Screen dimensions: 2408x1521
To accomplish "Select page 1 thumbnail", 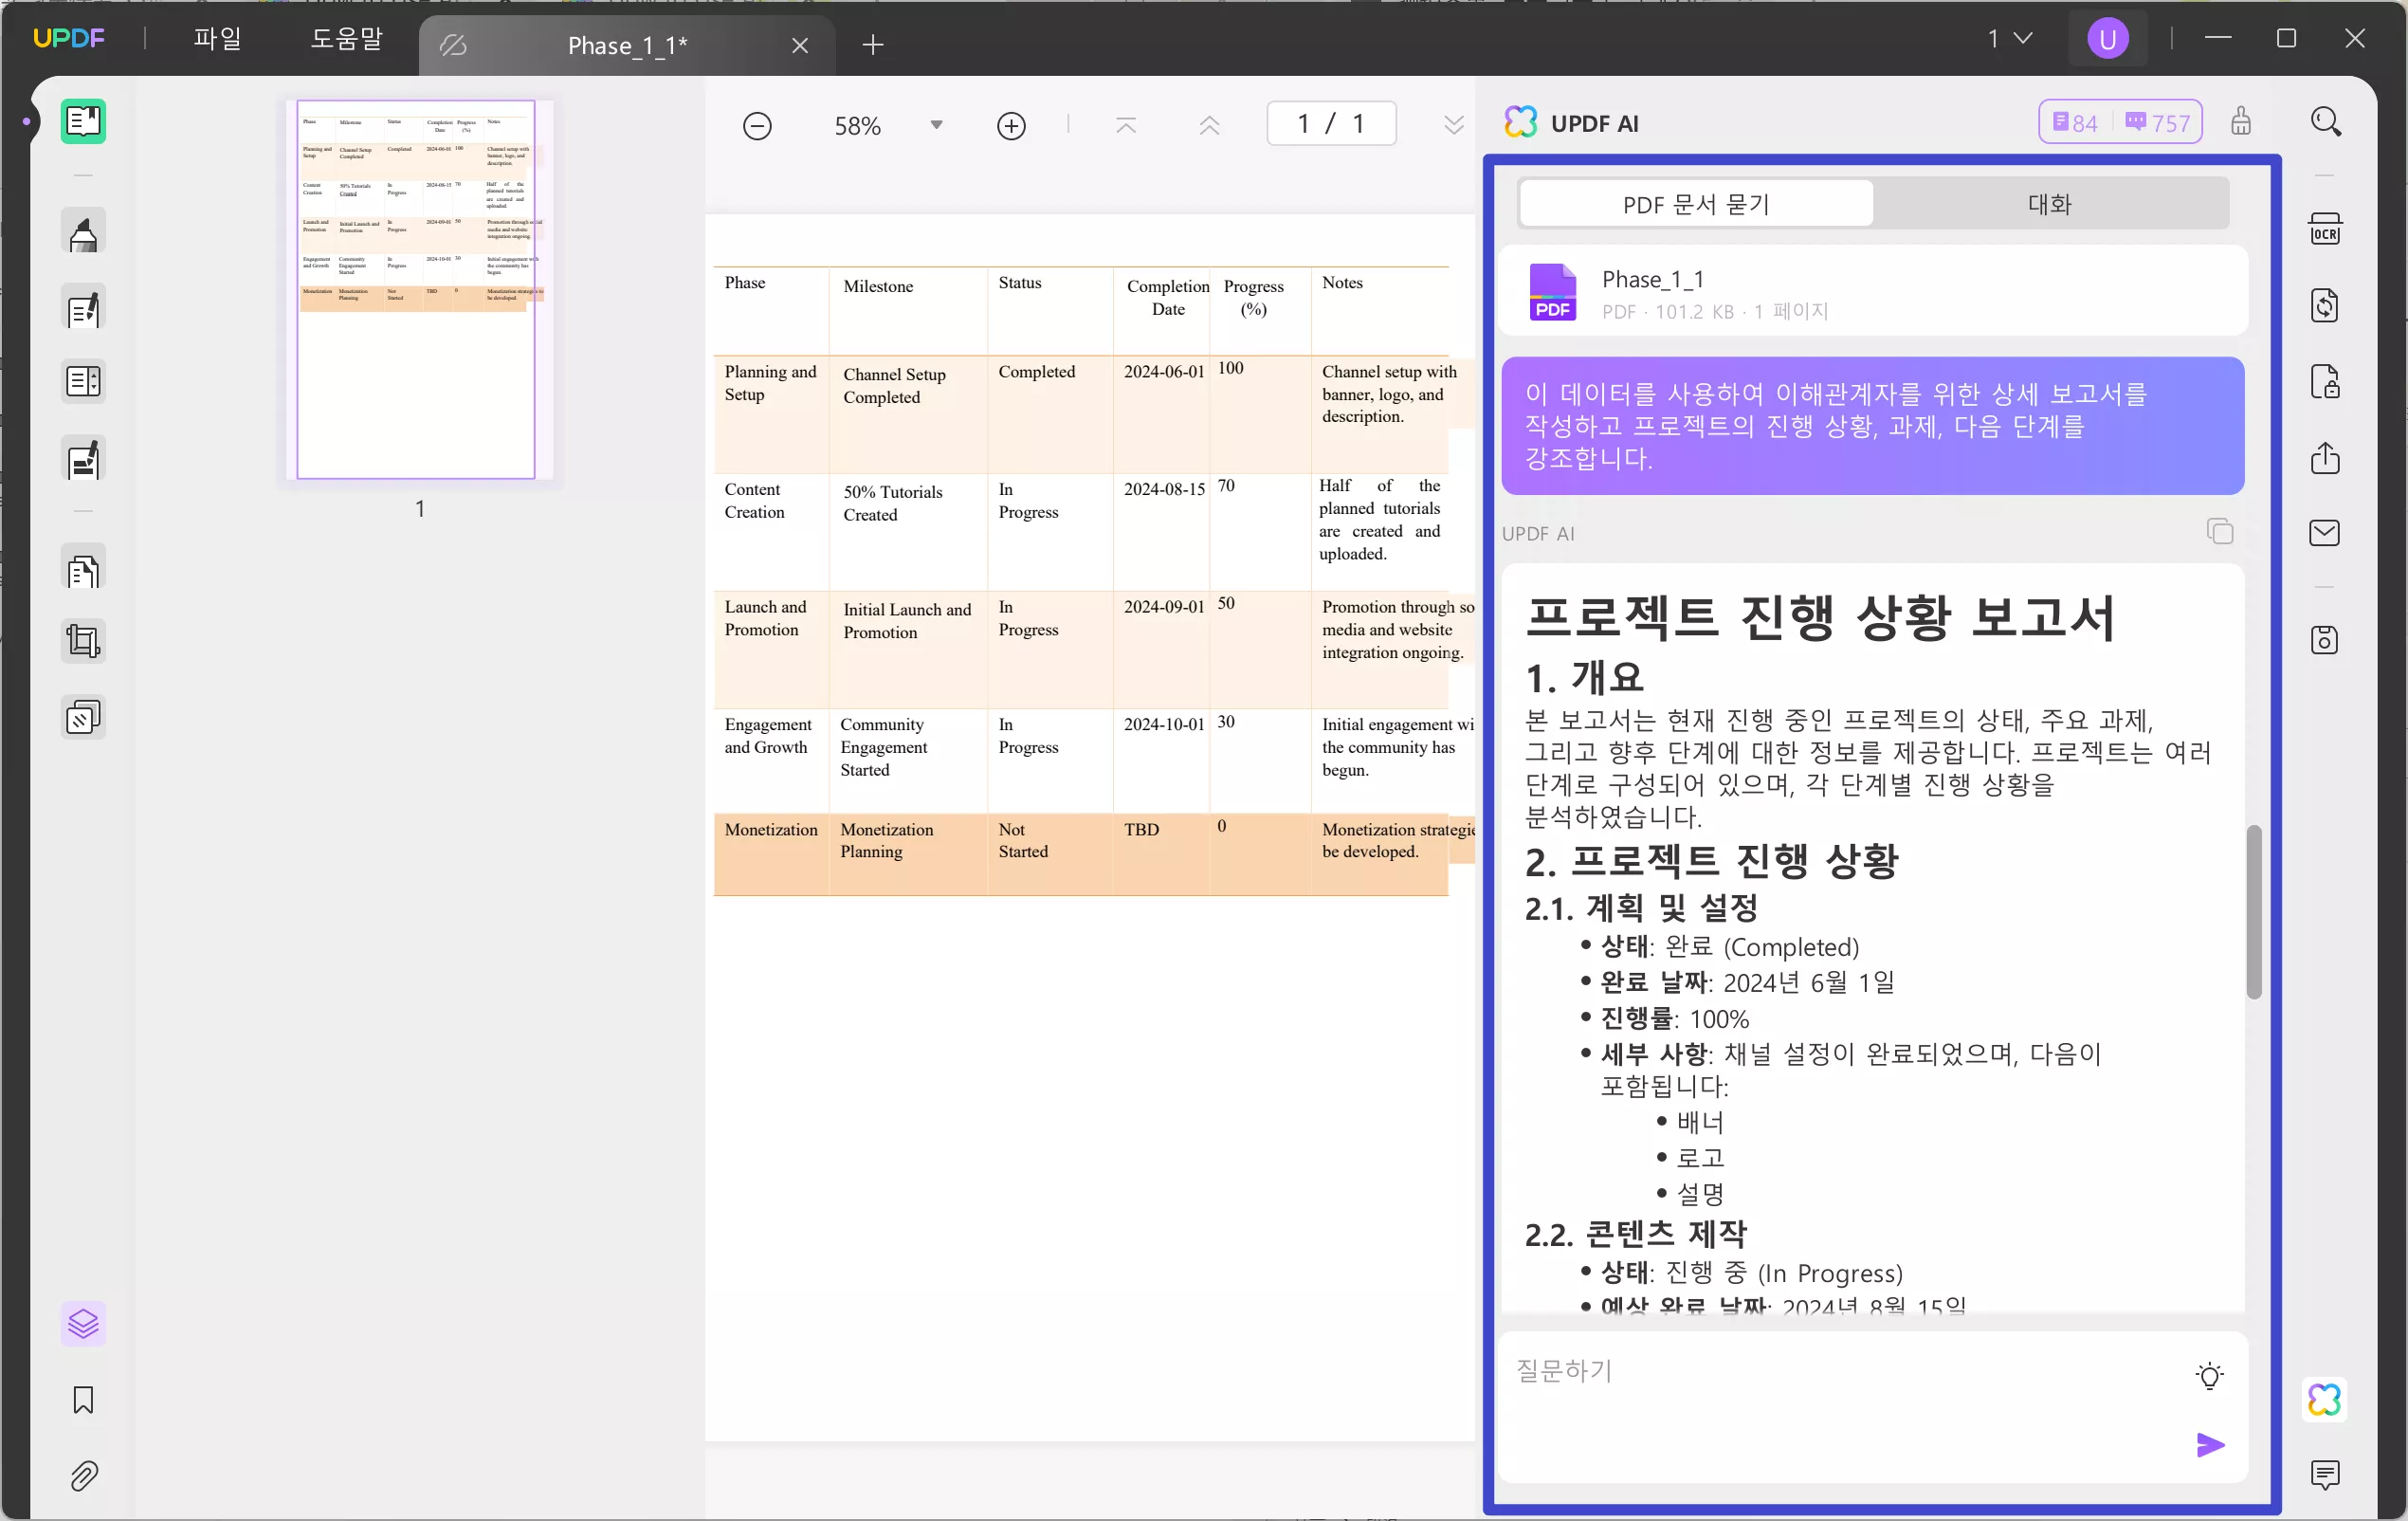I will click(416, 290).
